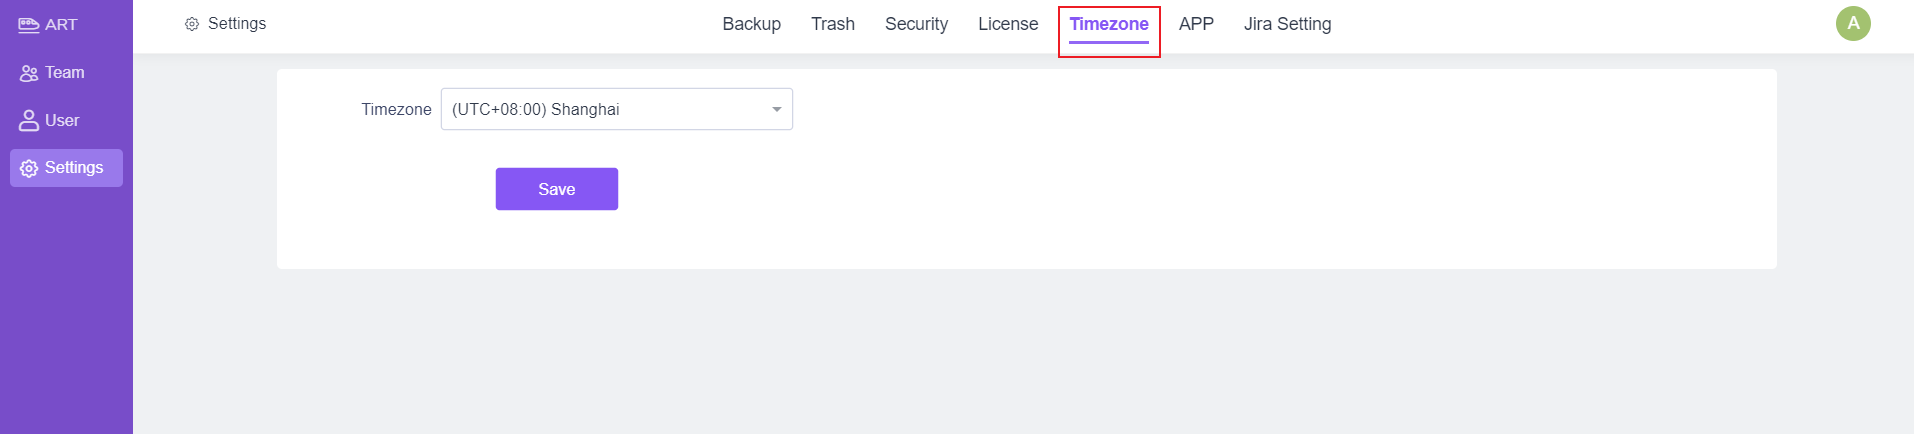Open the Jira Setting tab
This screenshot has width=1914, height=434.
[x=1288, y=24]
